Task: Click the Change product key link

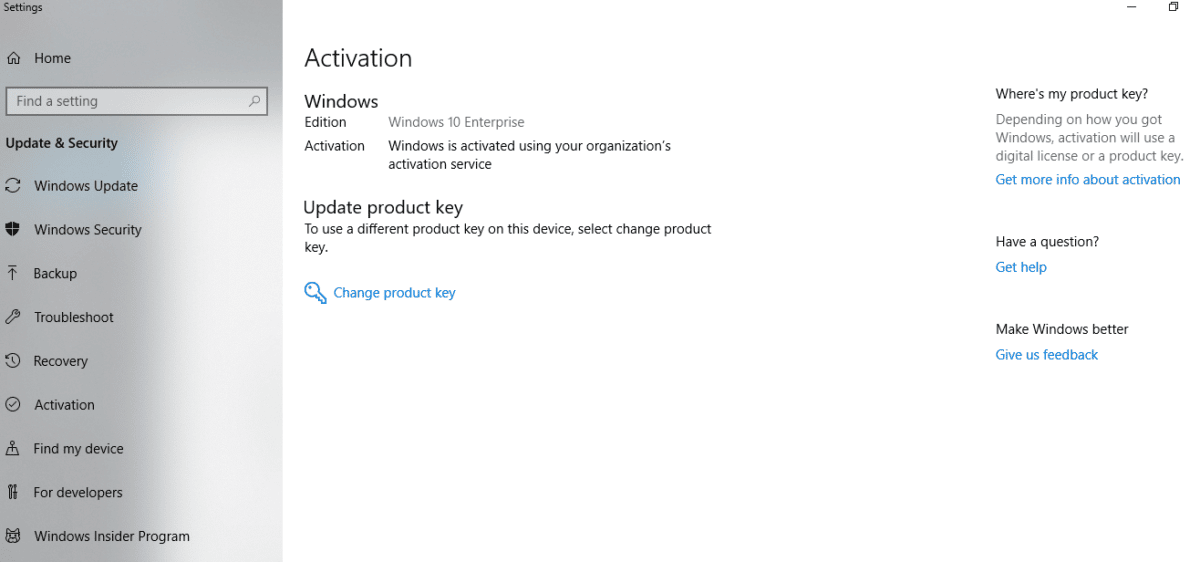Action: (394, 293)
